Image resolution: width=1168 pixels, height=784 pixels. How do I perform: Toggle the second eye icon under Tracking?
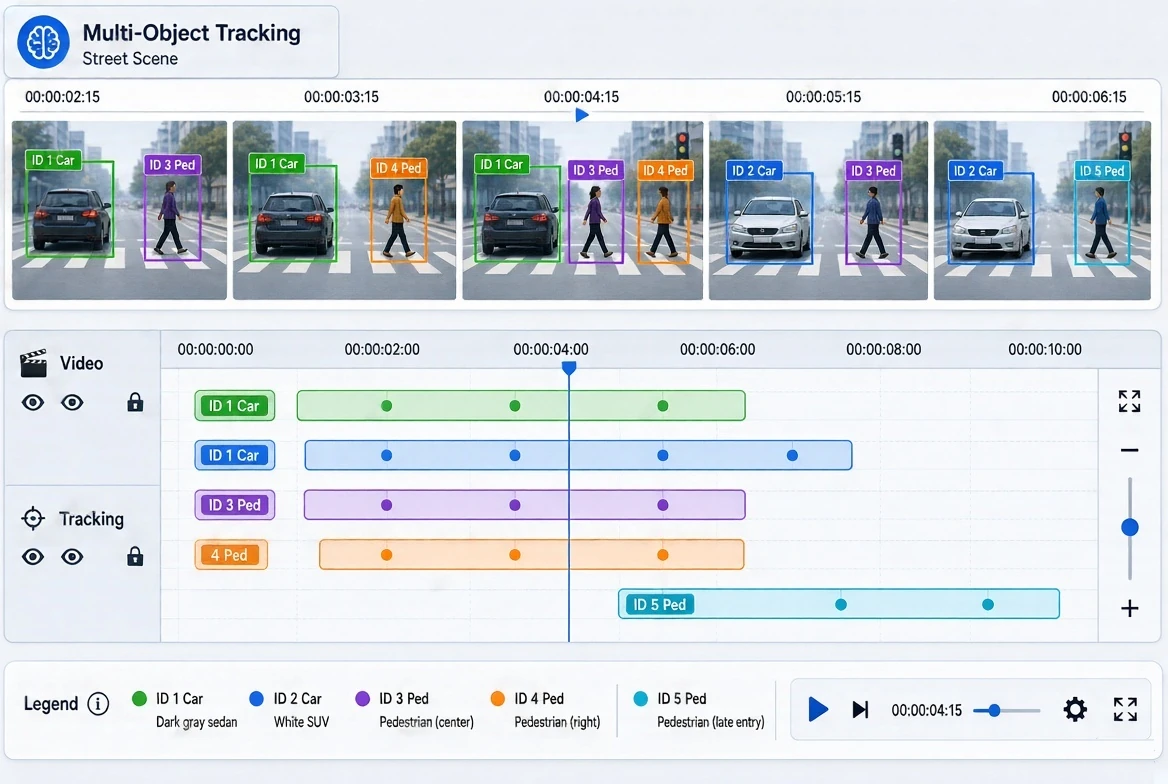[x=72, y=557]
